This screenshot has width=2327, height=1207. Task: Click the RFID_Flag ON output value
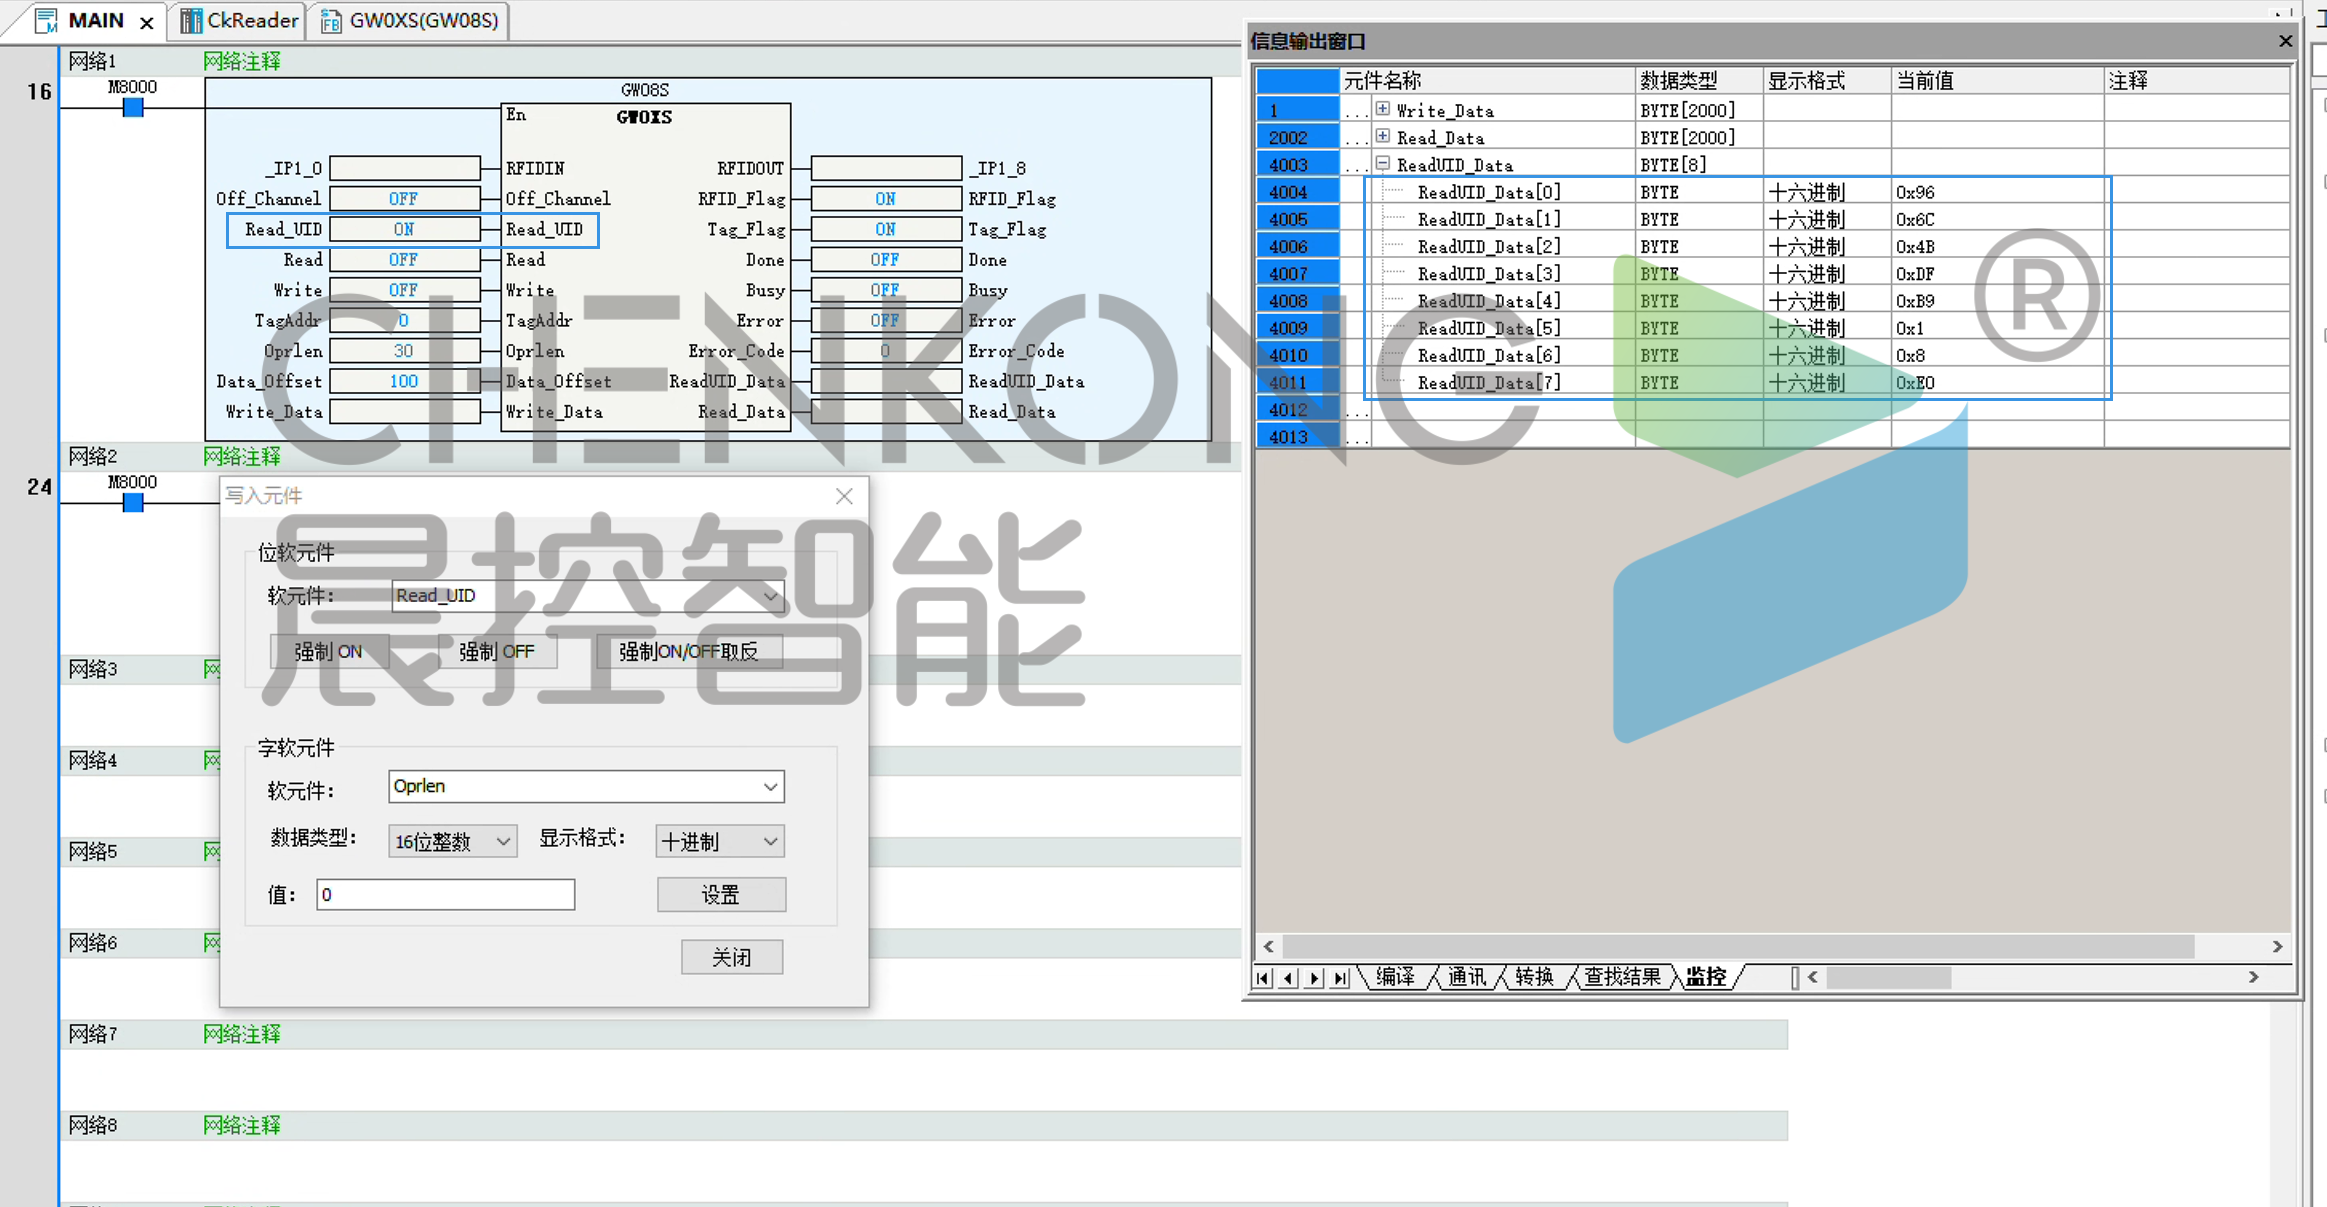(x=885, y=199)
